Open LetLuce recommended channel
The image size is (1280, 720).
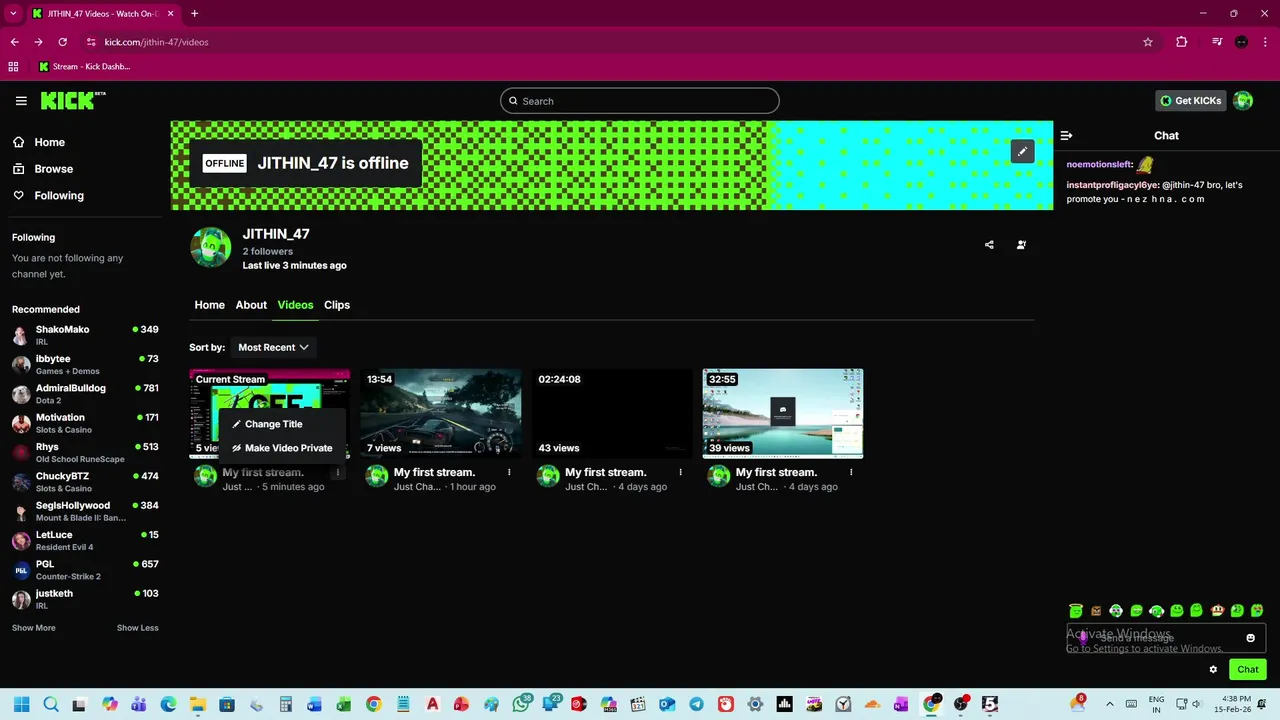pos(85,541)
